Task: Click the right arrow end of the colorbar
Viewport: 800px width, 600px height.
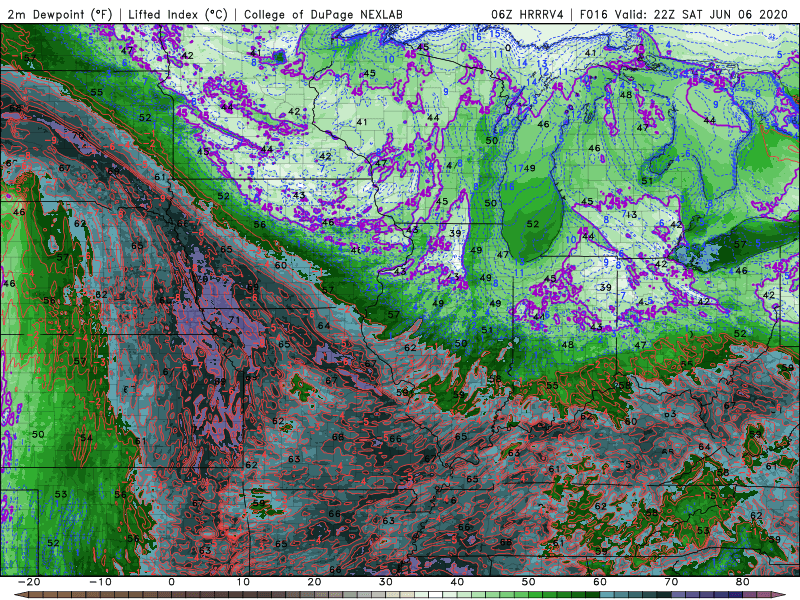Action: pyautogui.click(x=780, y=595)
